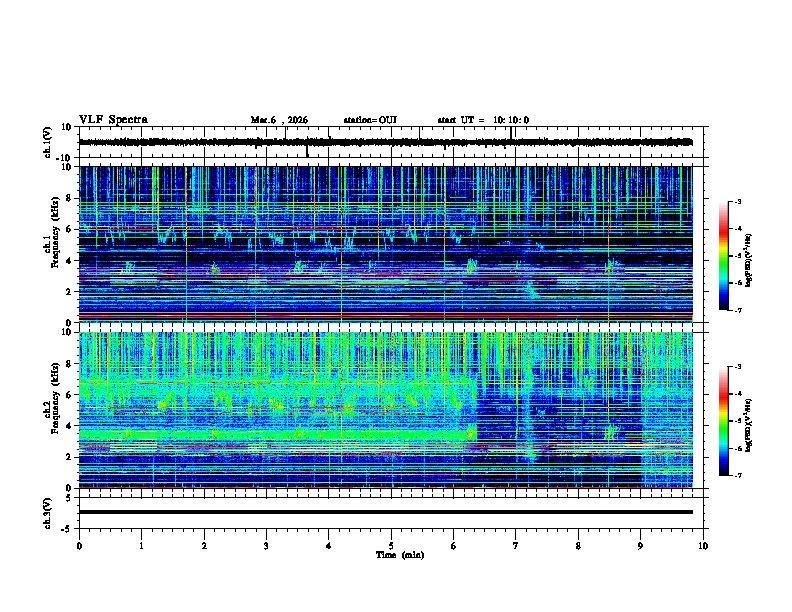This screenshot has width=792, height=612.
Task: Click the "-3" tick on ch.1 colorbar
Action: point(737,202)
